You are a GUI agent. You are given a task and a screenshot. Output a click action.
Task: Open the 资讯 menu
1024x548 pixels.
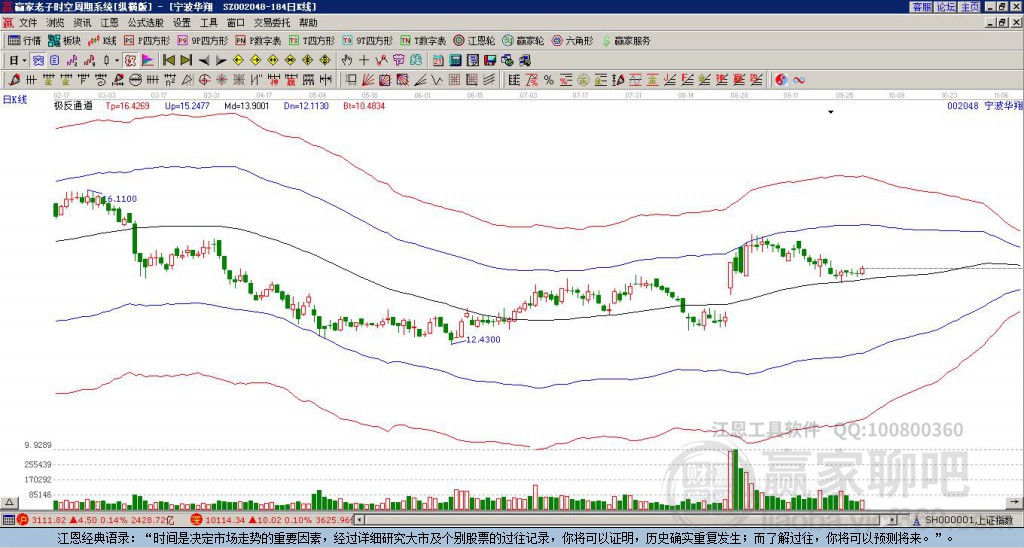click(x=82, y=23)
